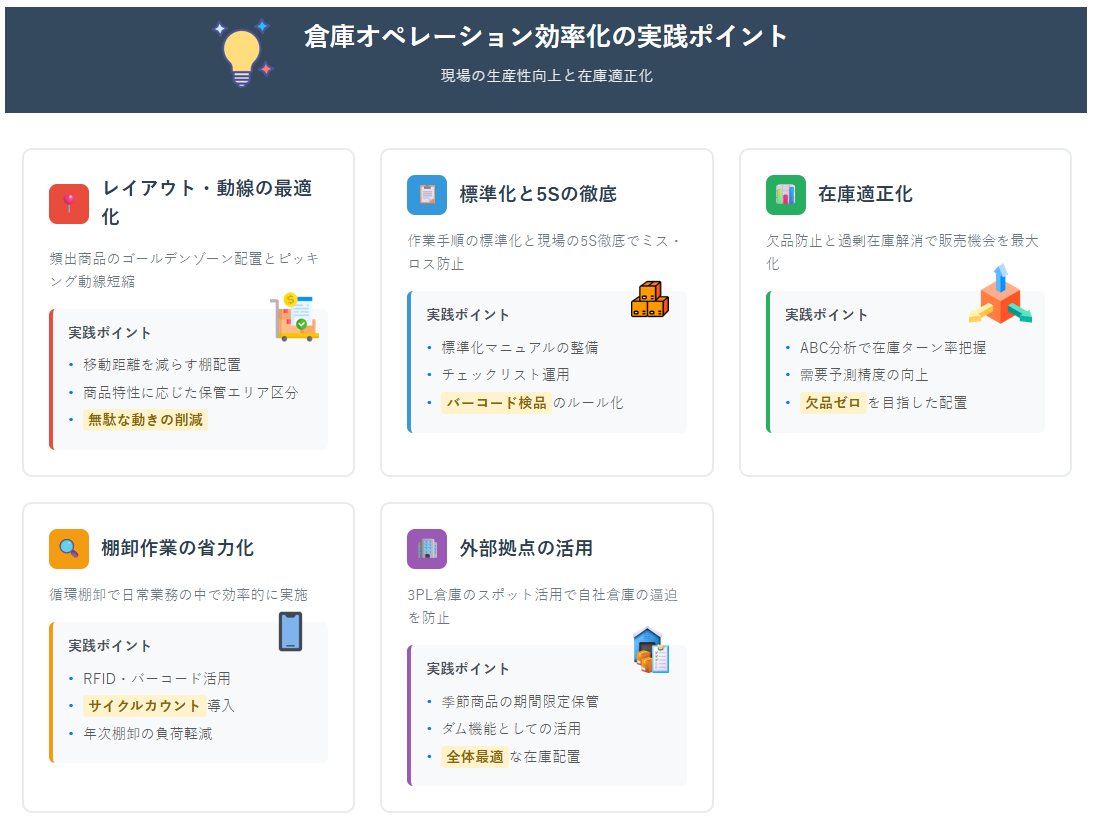Image resolution: width=1094 pixels, height=823 pixels.
Task: Click the bullet ABC分析で在庫ターン率把握
Action: pos(892,347)
